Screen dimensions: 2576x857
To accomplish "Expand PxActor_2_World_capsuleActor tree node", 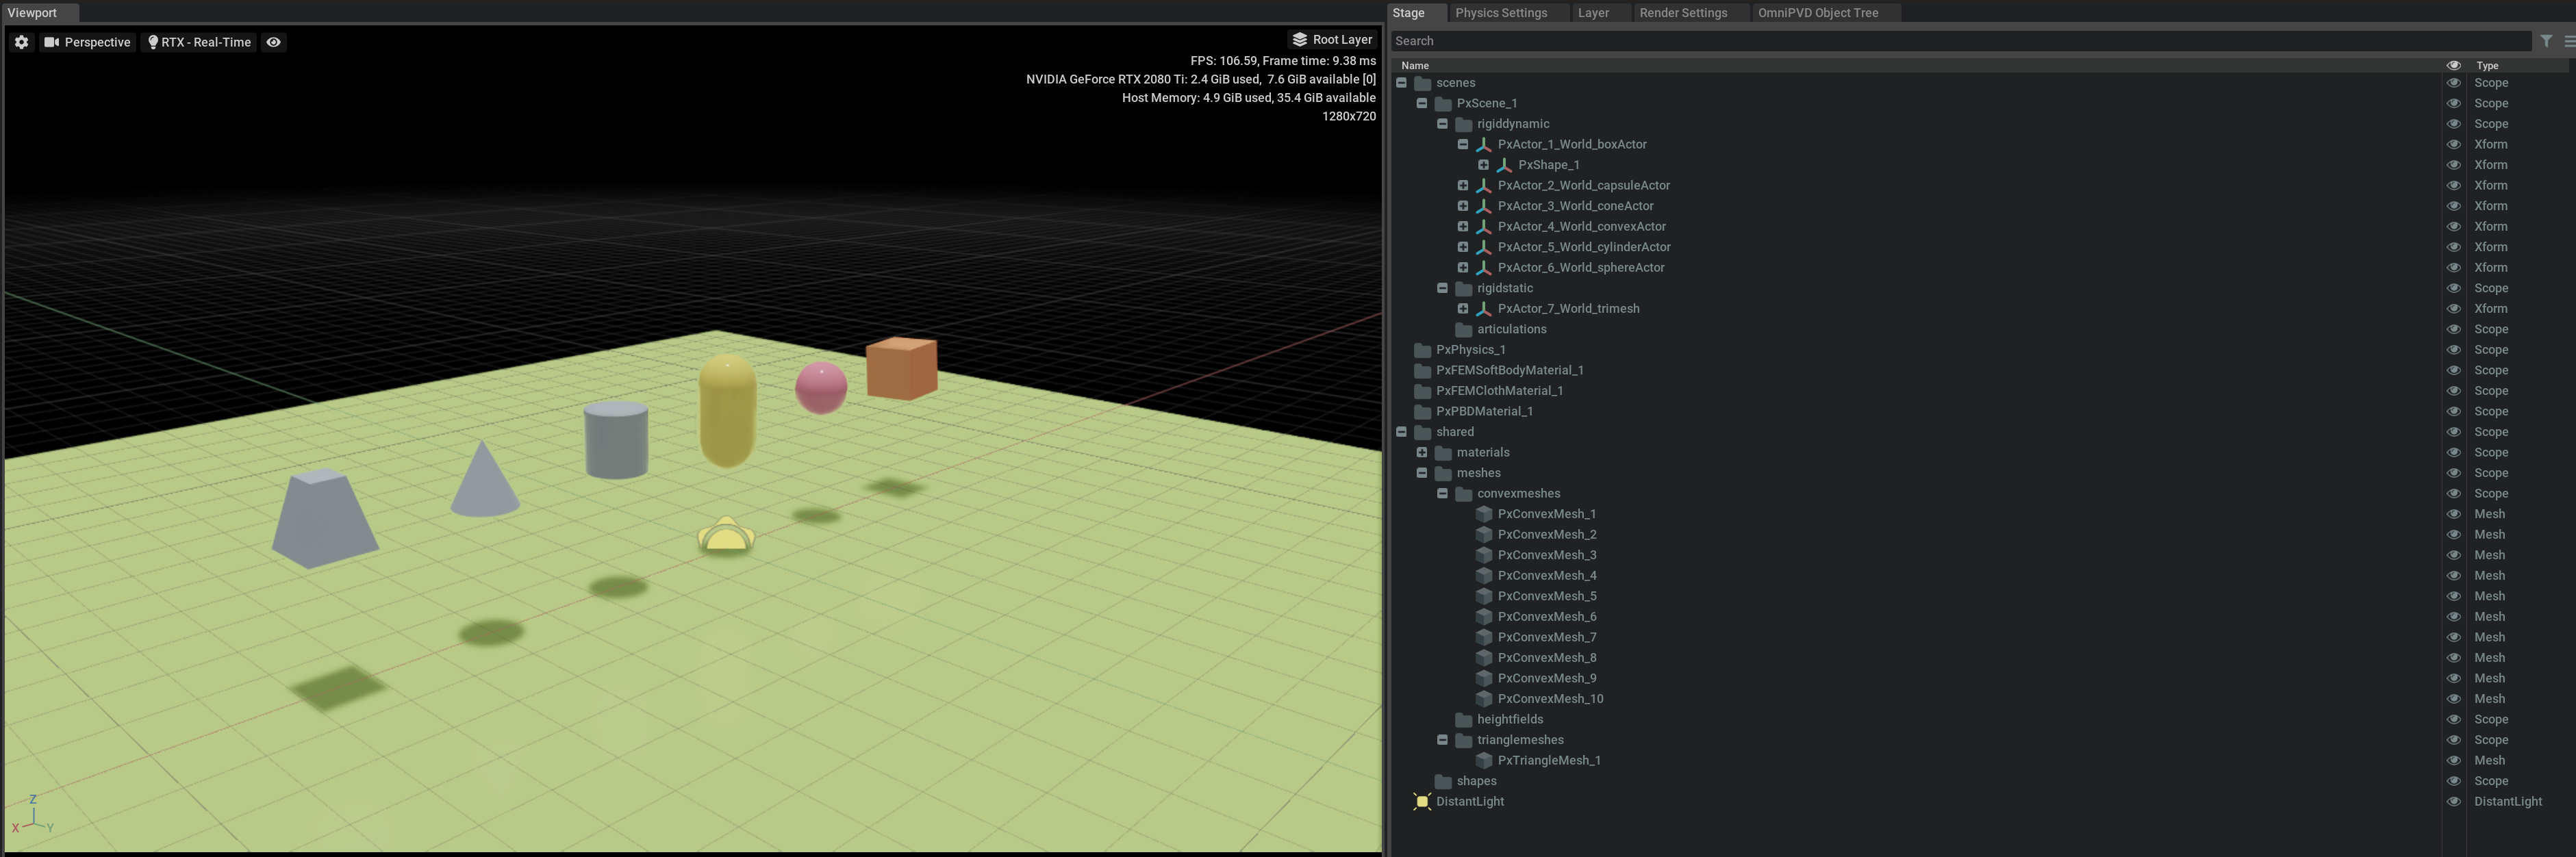I will coord(1462,186).
